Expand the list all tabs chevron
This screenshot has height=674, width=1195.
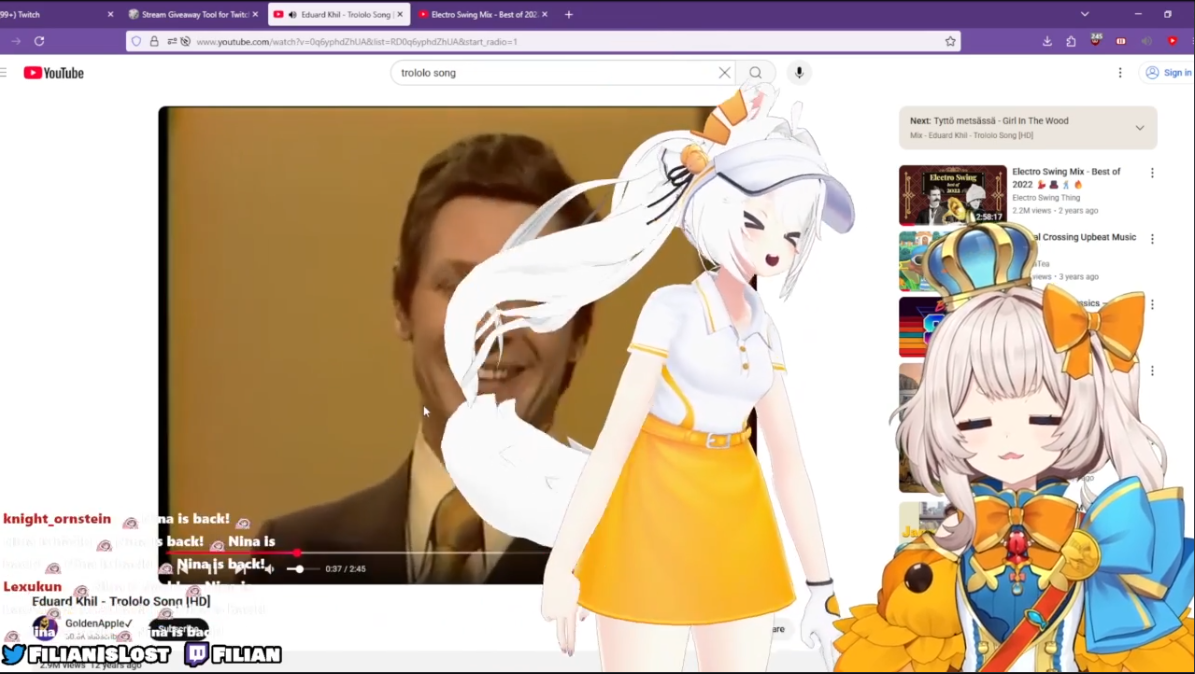1084,14
